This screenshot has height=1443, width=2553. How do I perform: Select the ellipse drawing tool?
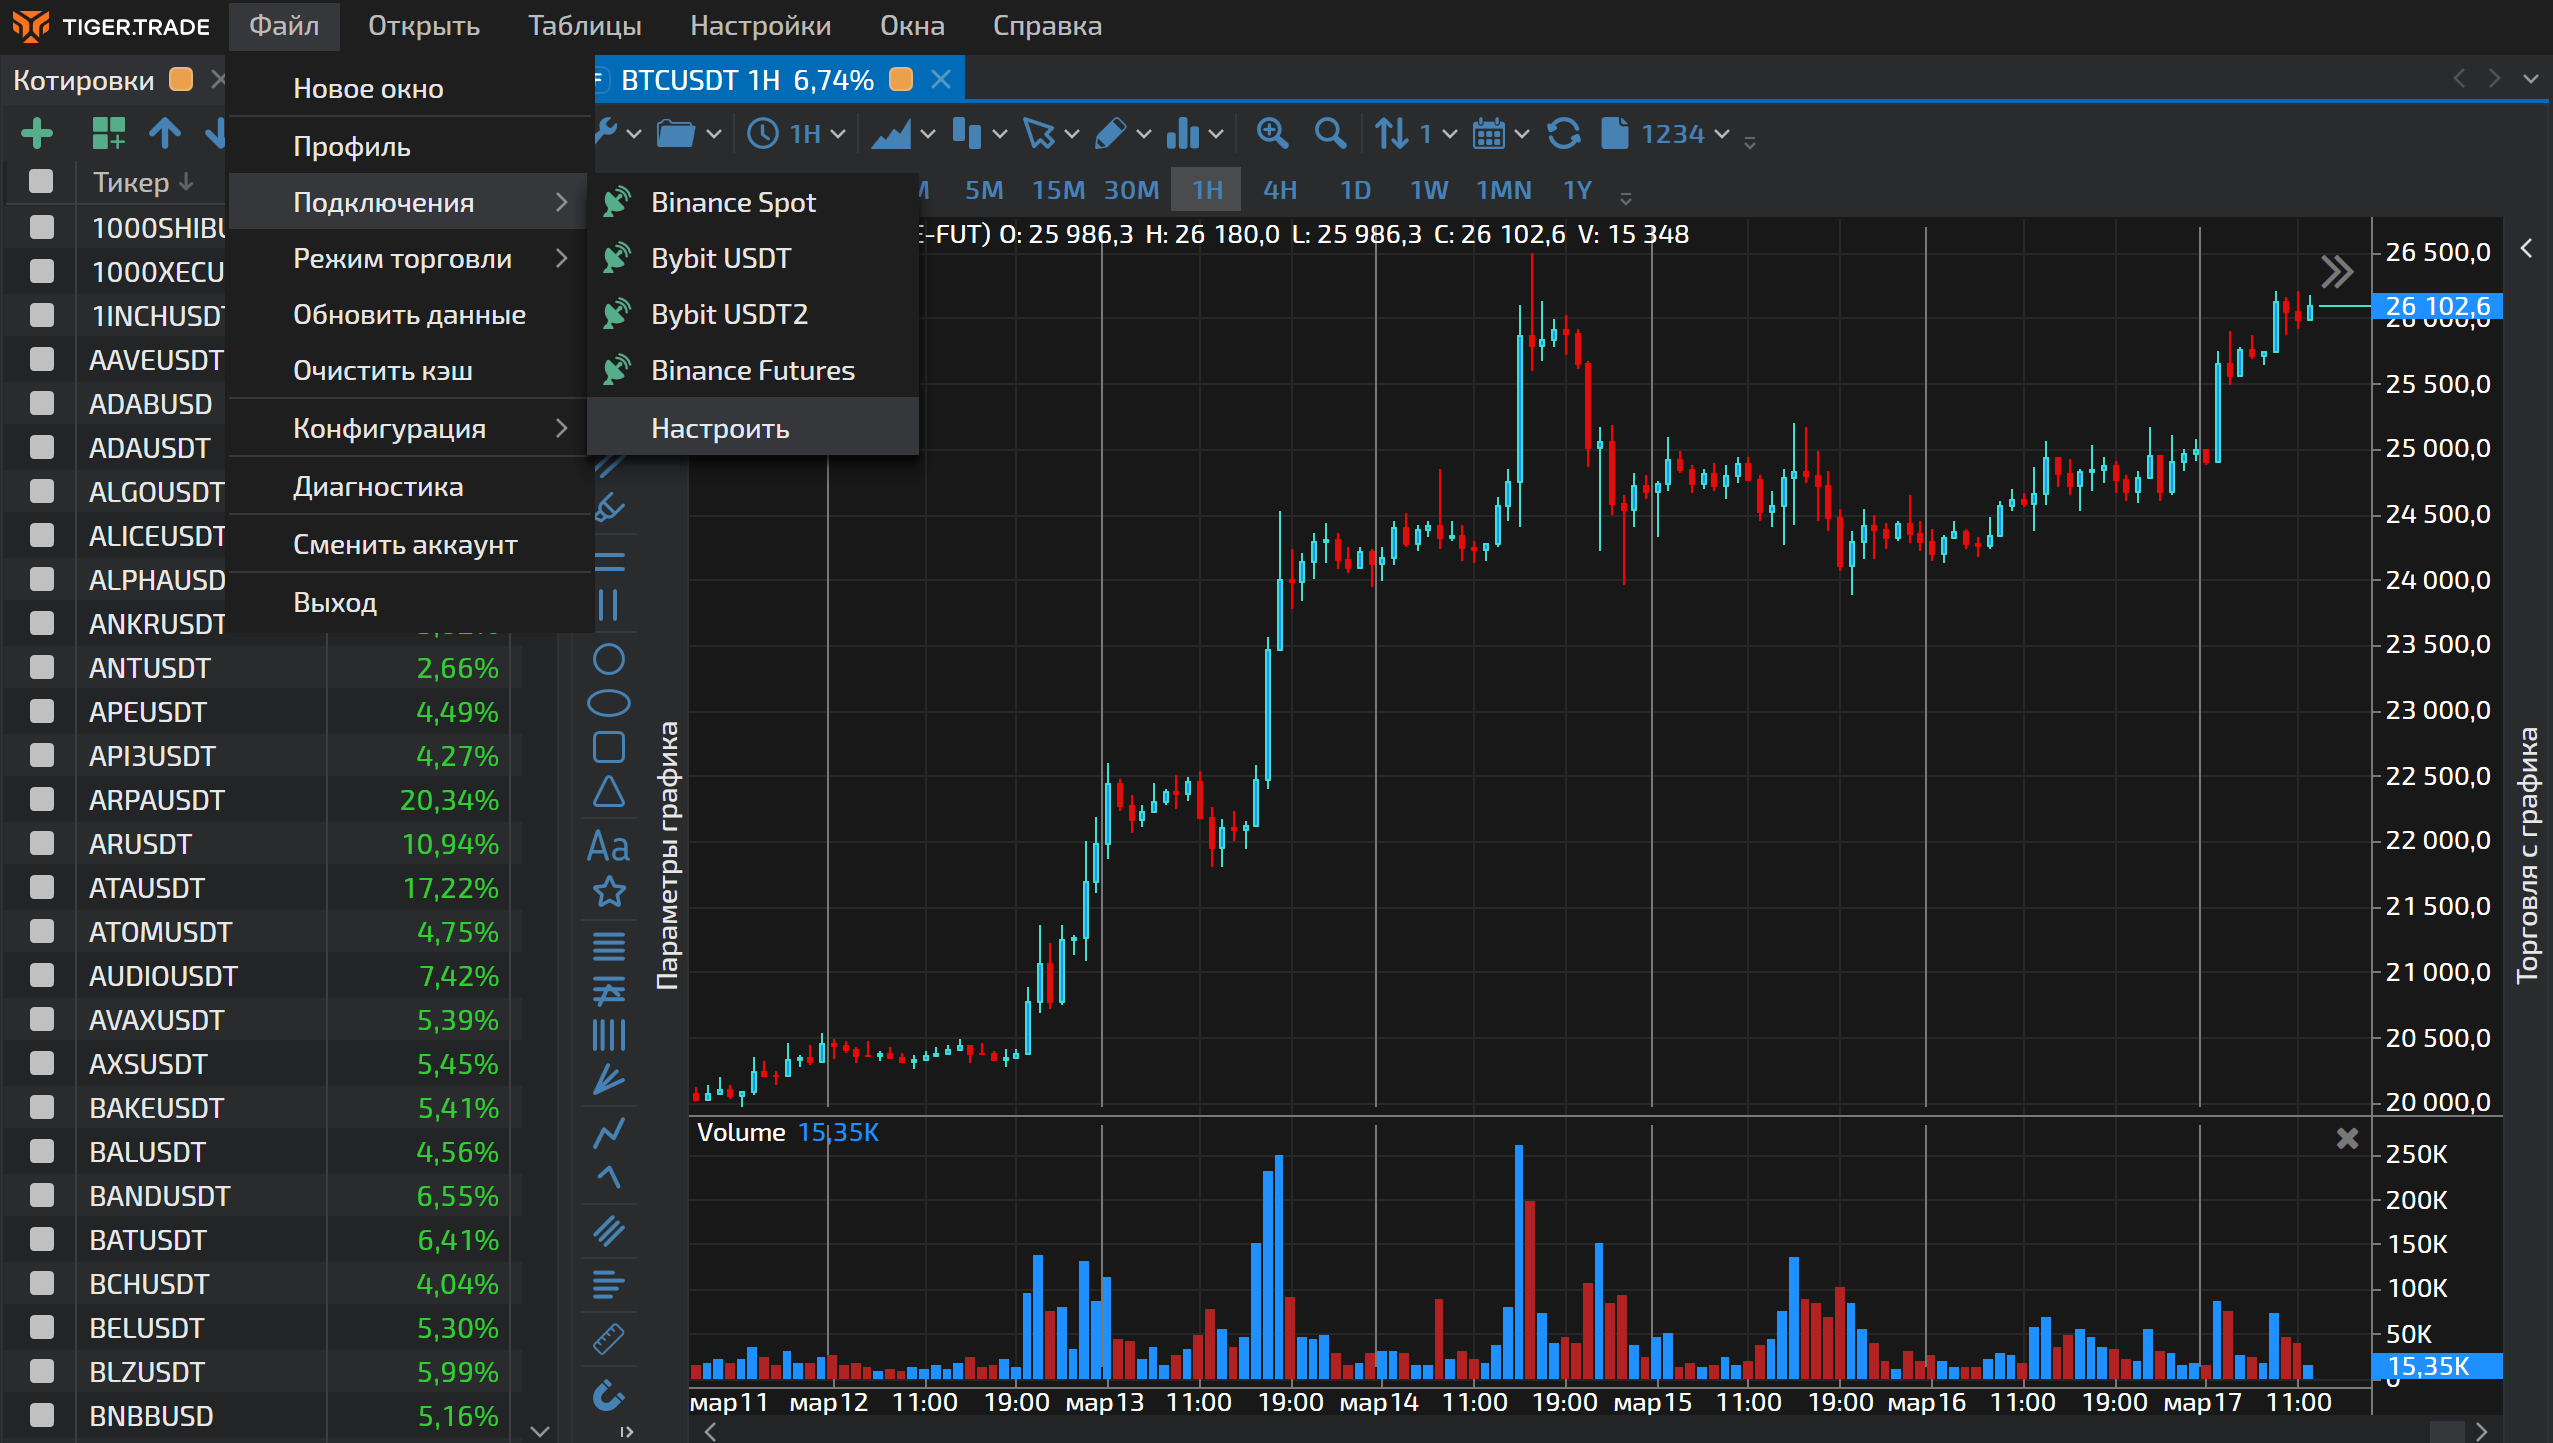608,703
